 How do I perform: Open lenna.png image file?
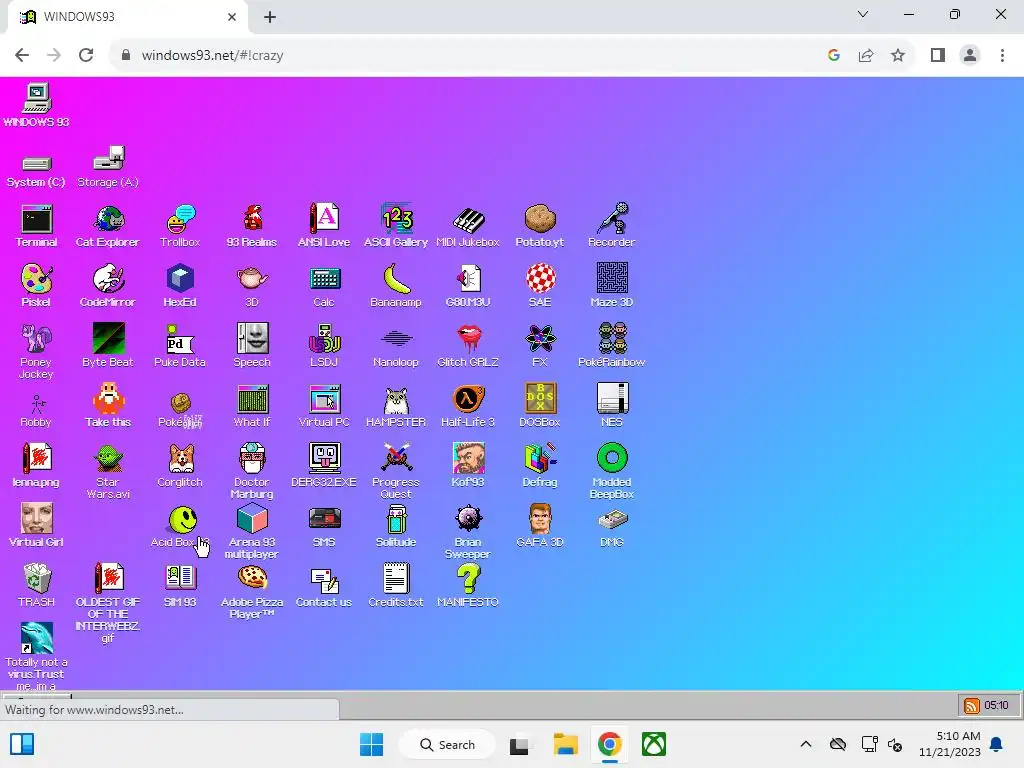pos(36,466)
